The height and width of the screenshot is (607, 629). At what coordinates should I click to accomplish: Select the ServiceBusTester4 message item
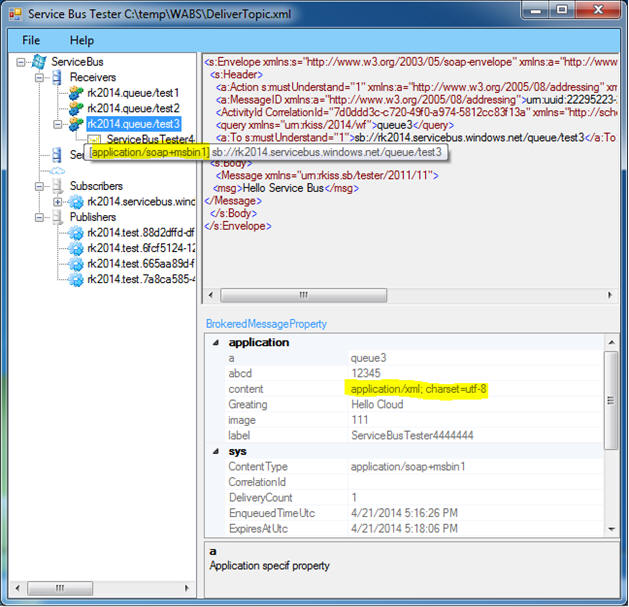tap(150, 139)
